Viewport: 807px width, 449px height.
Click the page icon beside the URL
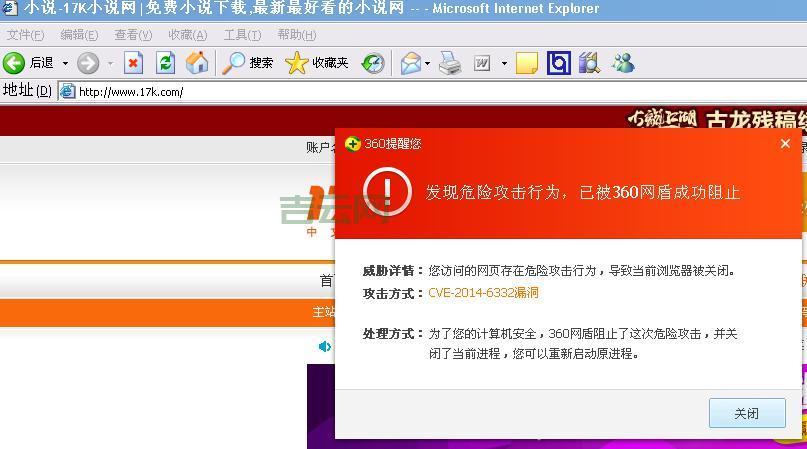click(67, 92)
